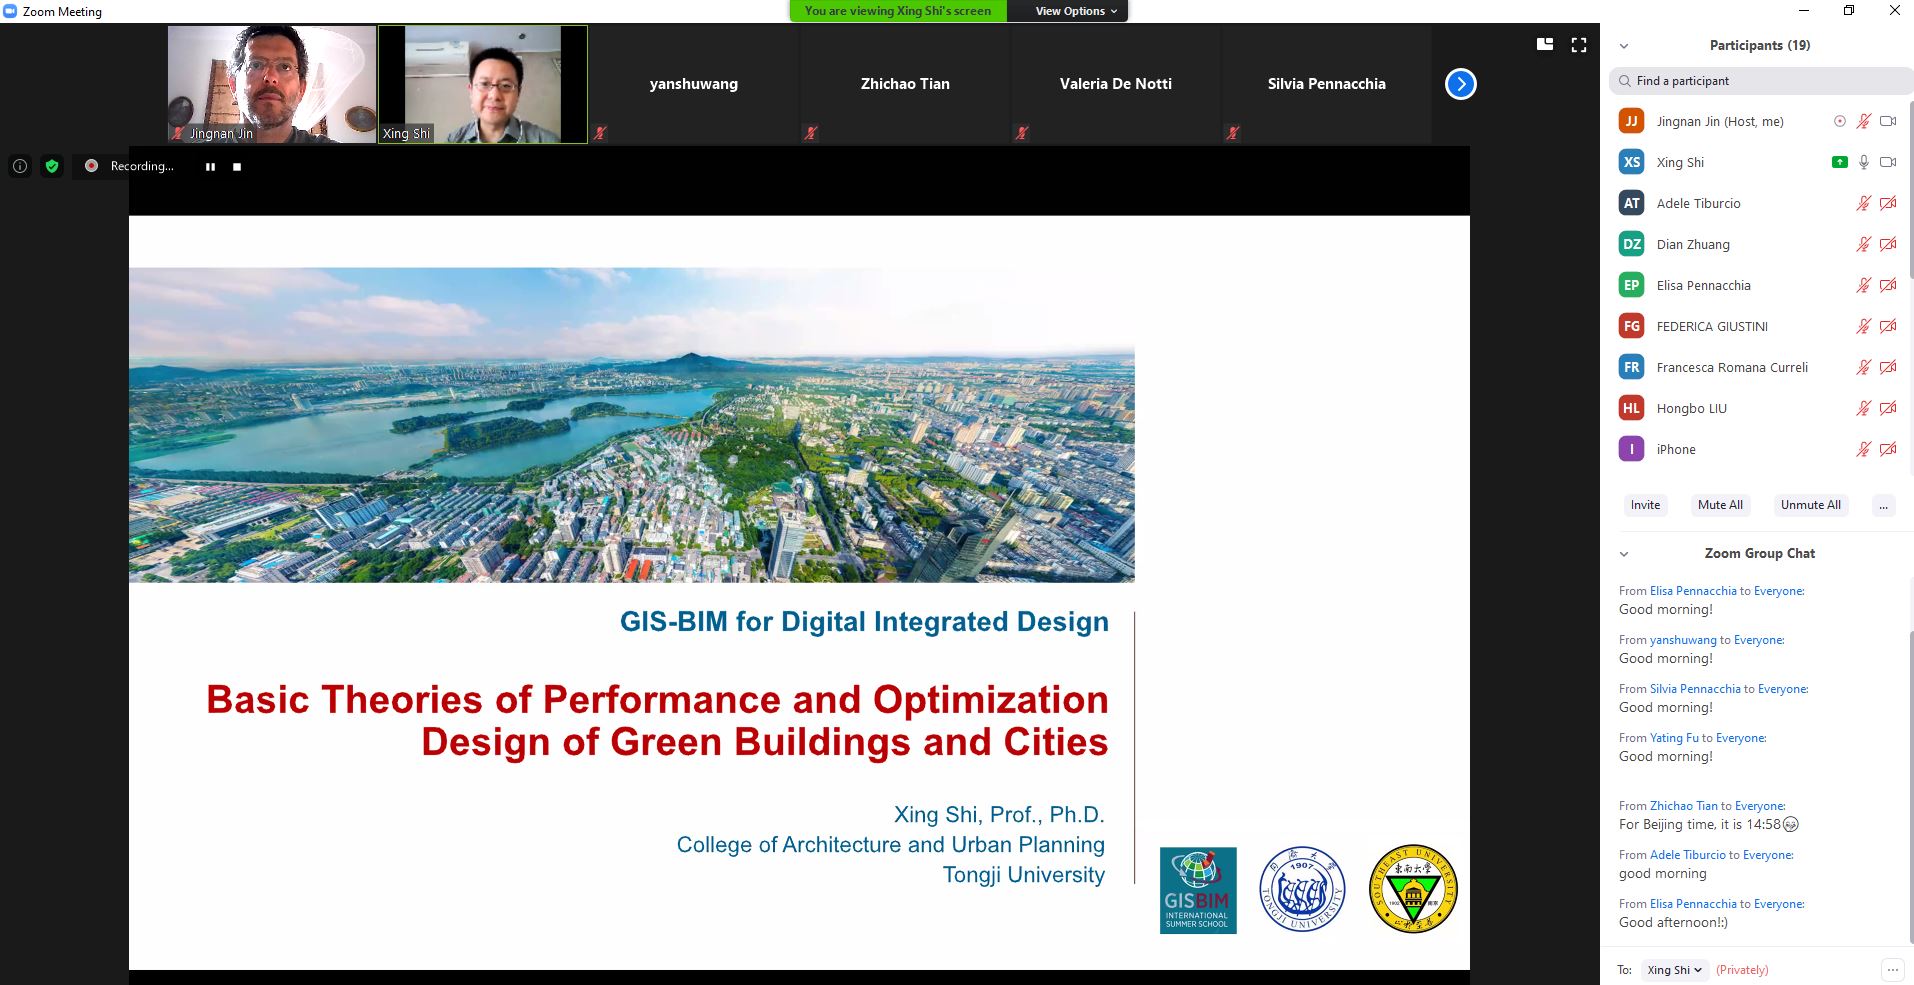Open the chat recipient dropdown showing Xing Shi
This screenshot has width=1914, height=985.
(x=1674, y=970)
